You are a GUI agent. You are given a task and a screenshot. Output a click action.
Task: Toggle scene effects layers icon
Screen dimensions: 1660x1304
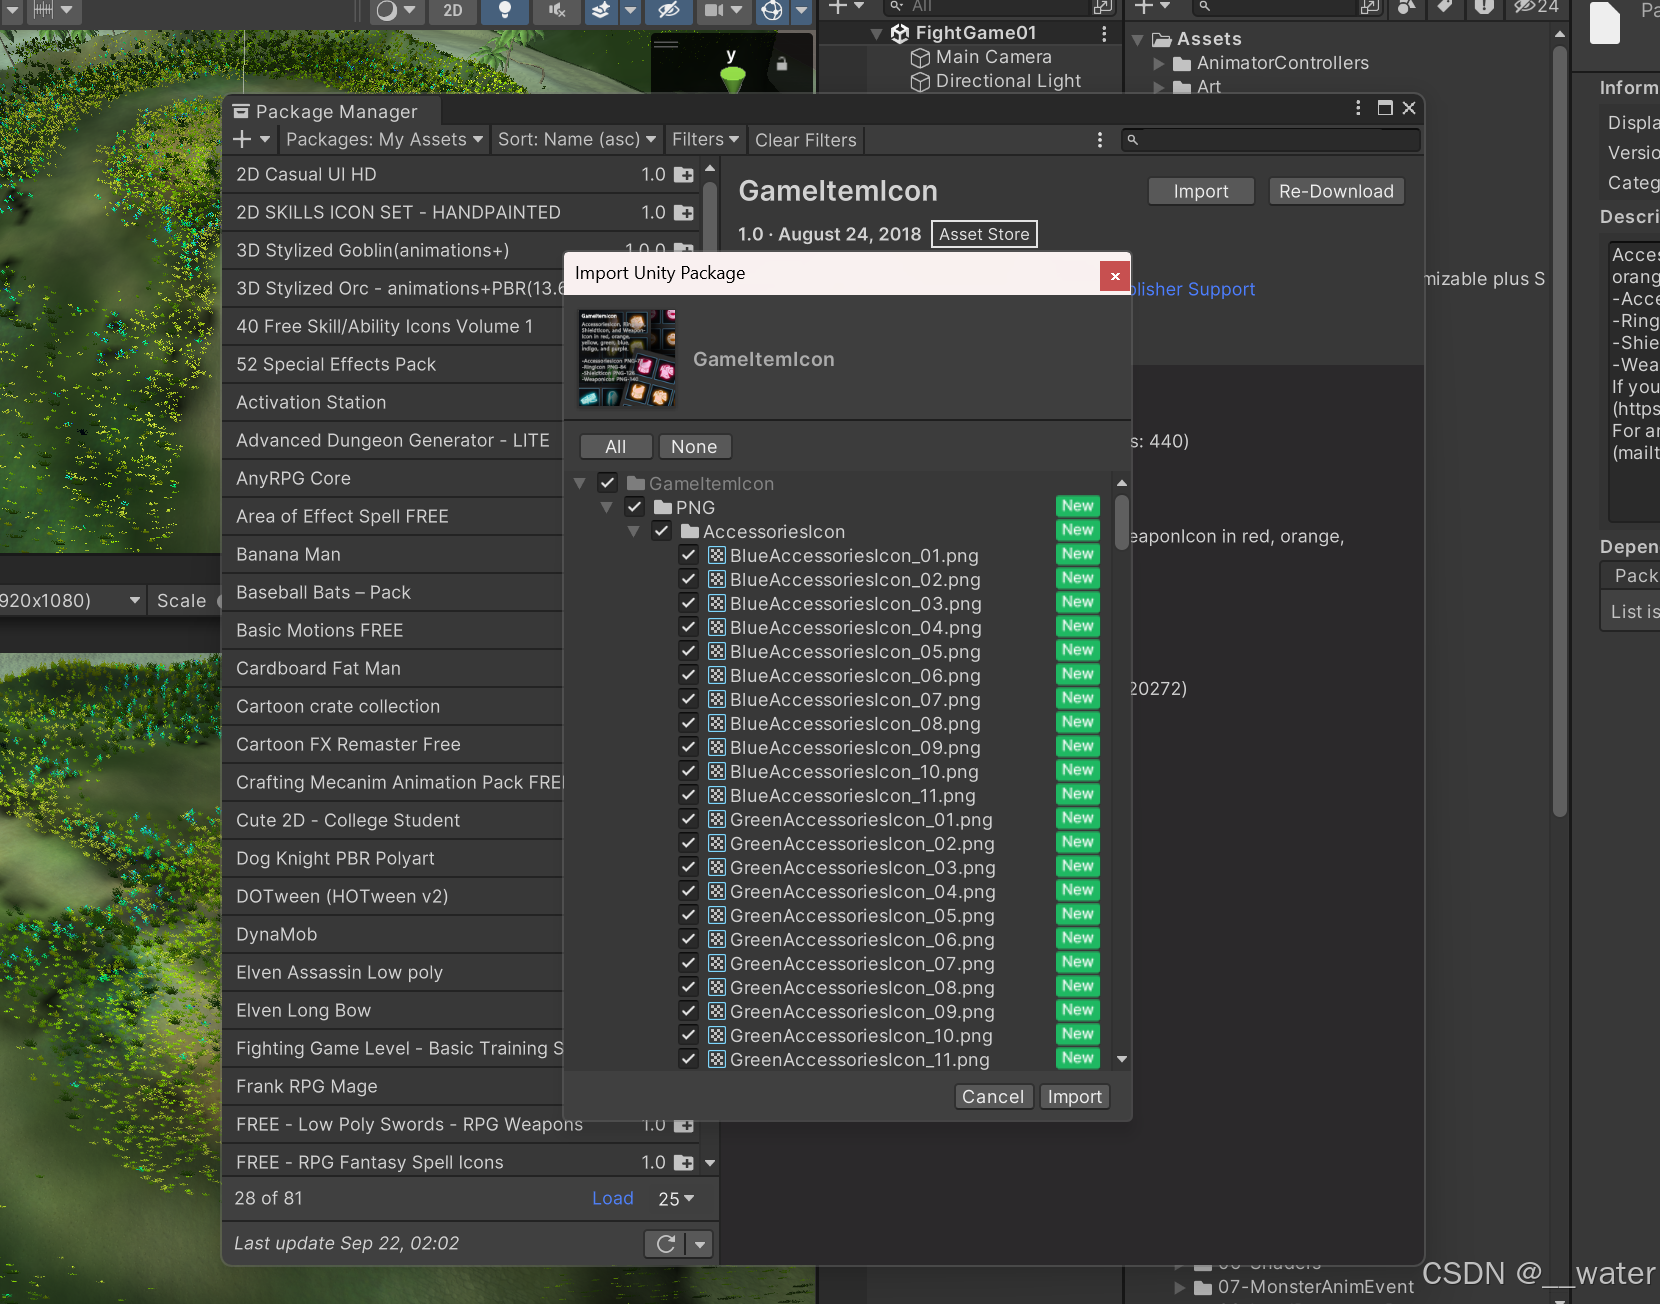[601, 10]
